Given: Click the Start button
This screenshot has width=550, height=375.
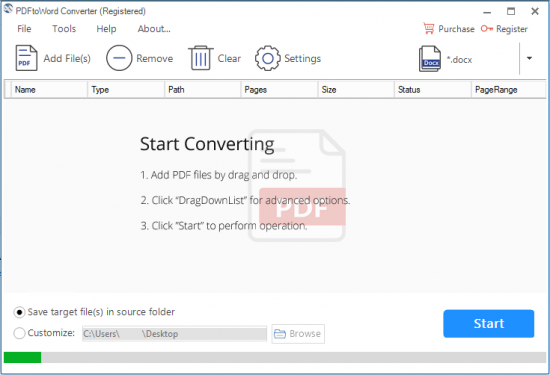Looking at the screenshot, I should pos(489,323).
